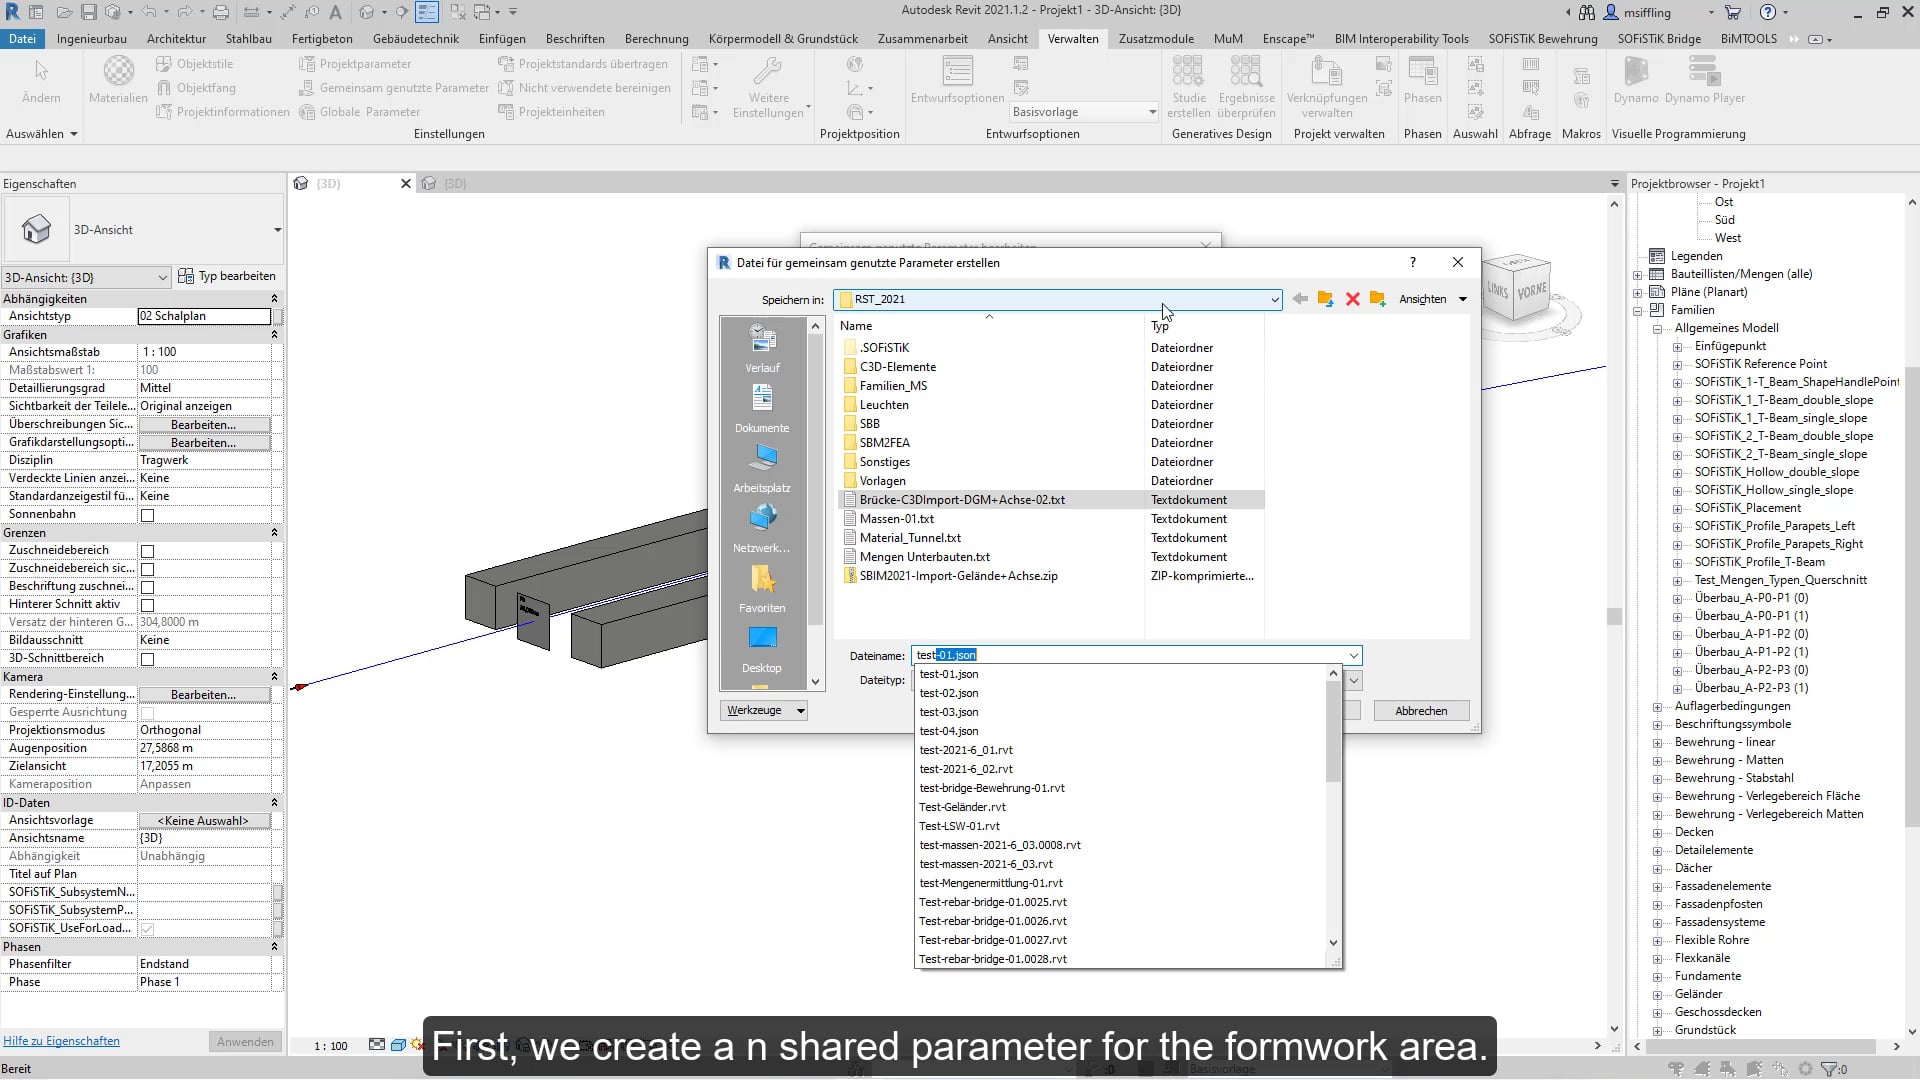Image resolution: width=1920 pixels, height=1080 pixels.
Task: Open Projektinformationen from the ribbon
Action: [223, 112]
